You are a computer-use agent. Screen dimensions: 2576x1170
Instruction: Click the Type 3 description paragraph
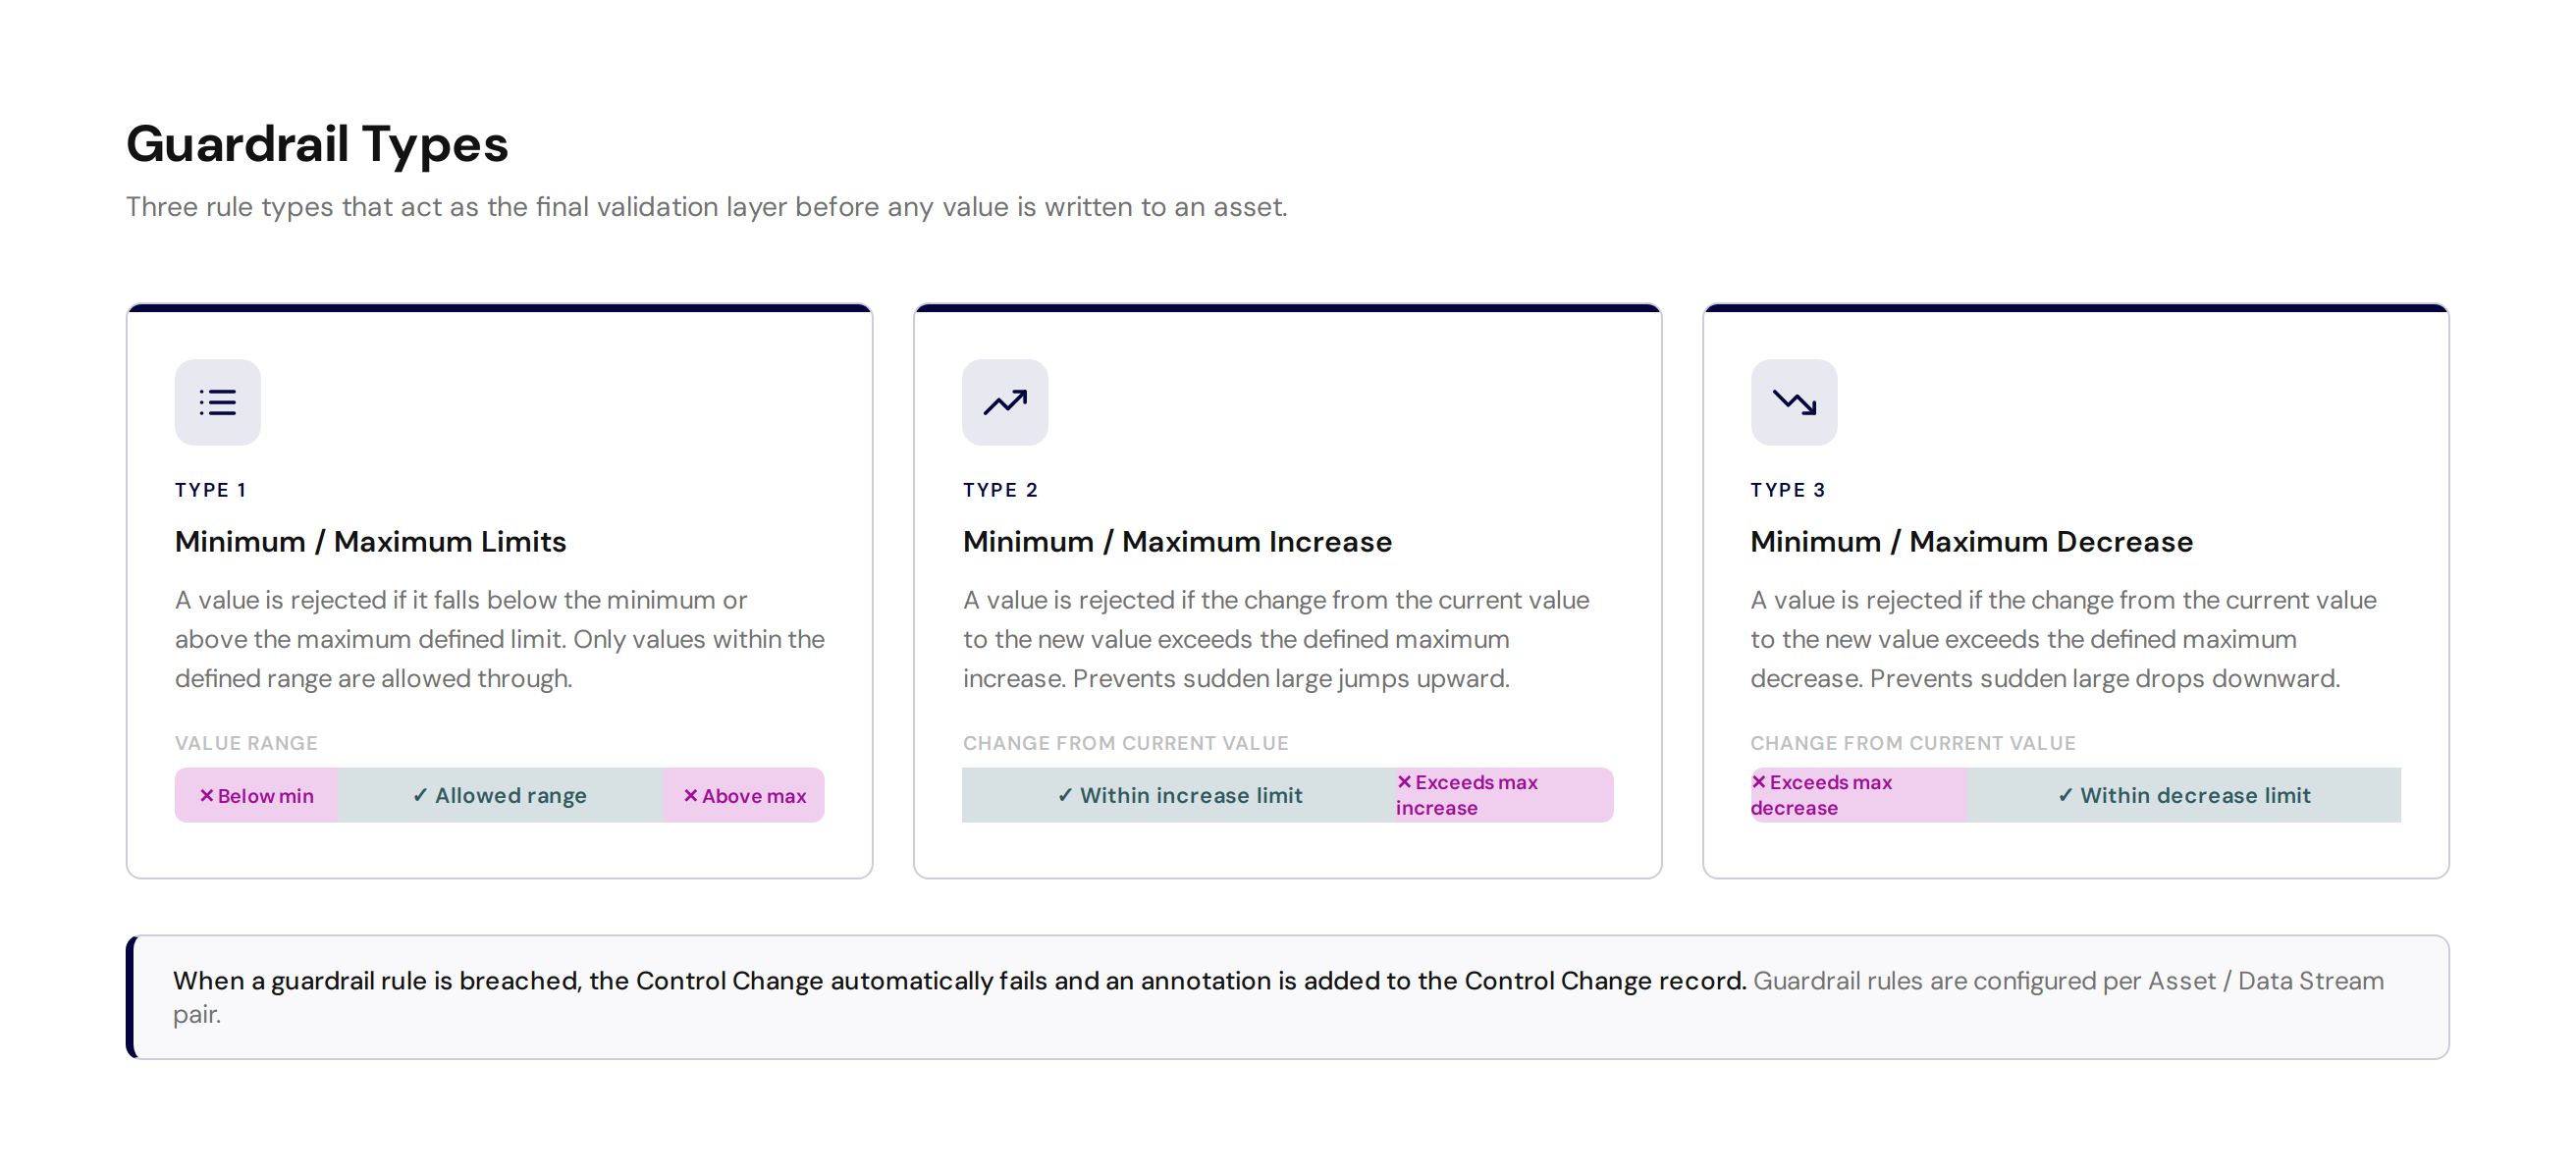tap(2063, 639)
